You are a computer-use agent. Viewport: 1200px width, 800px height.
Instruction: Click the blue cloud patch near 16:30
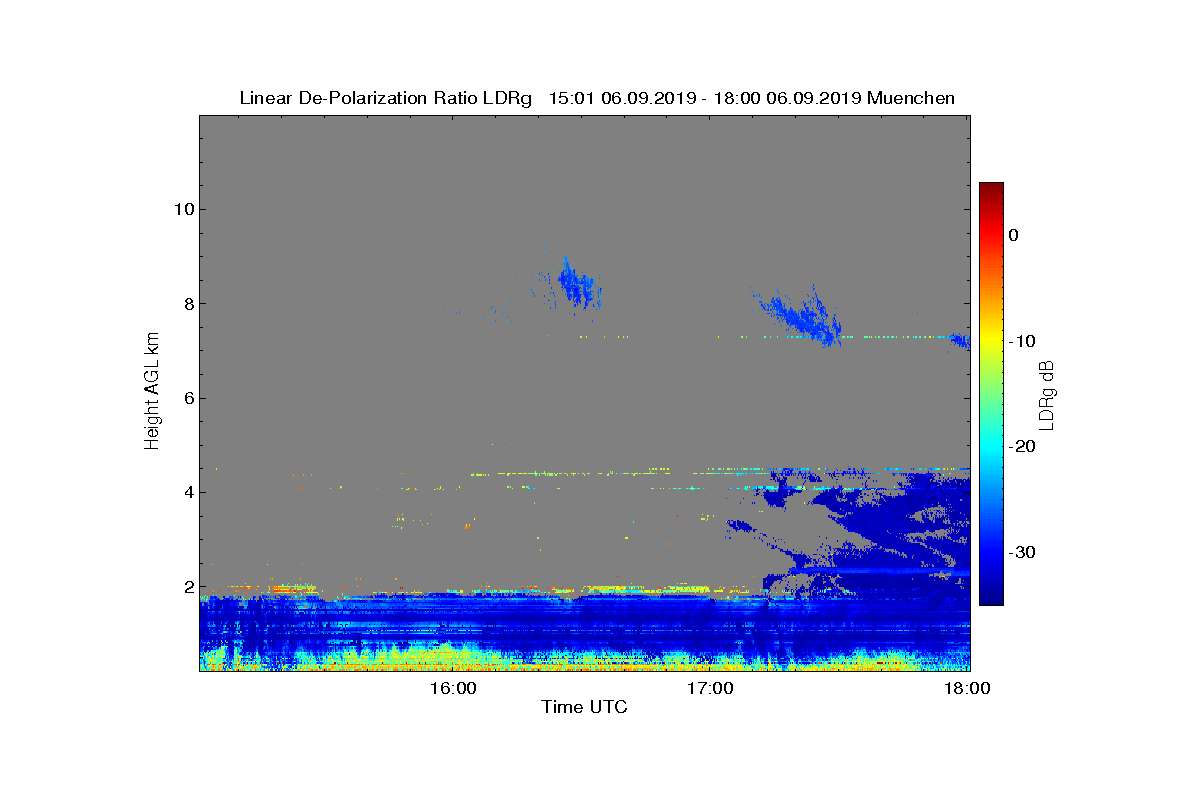(577, 284)
